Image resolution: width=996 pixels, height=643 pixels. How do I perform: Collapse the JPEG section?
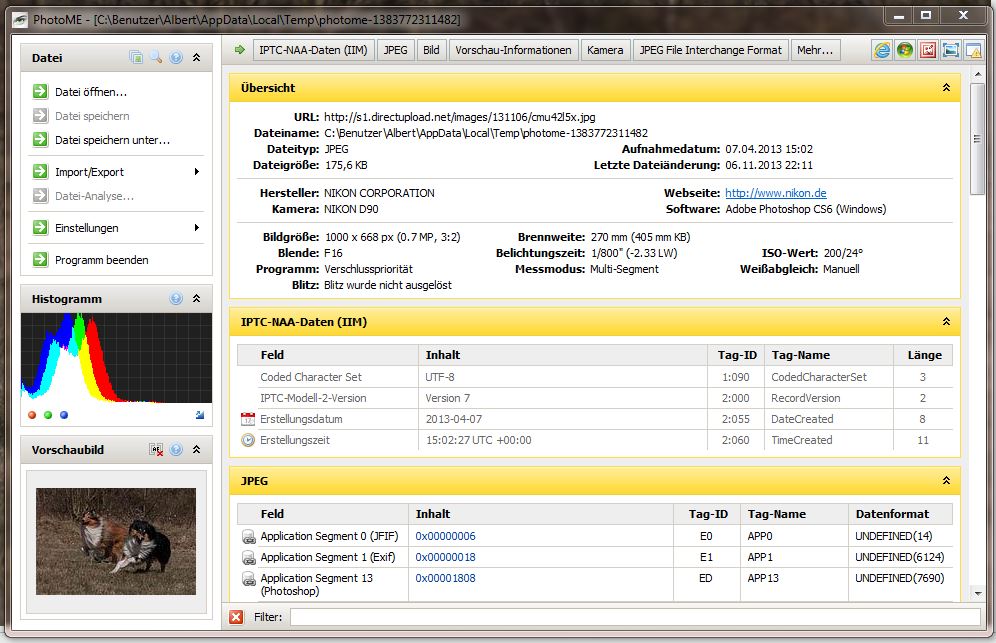click(x=946, y=480)
